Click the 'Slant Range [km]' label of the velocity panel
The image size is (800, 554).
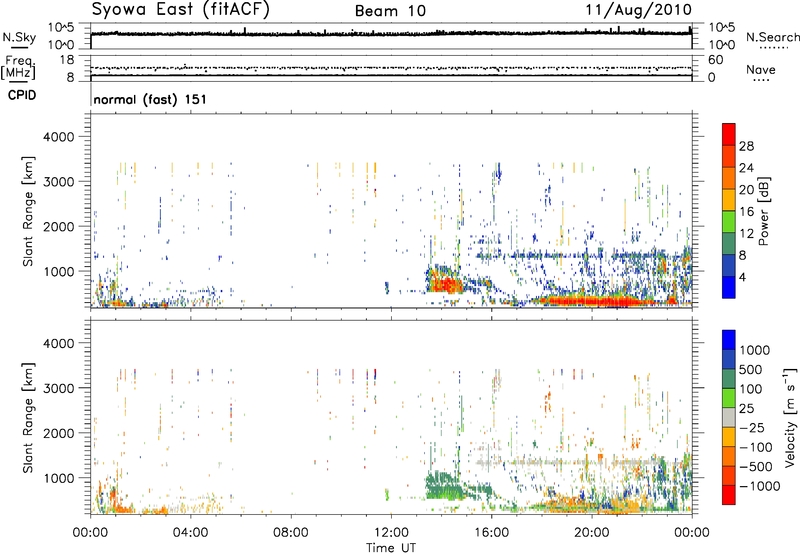point(28,418)
